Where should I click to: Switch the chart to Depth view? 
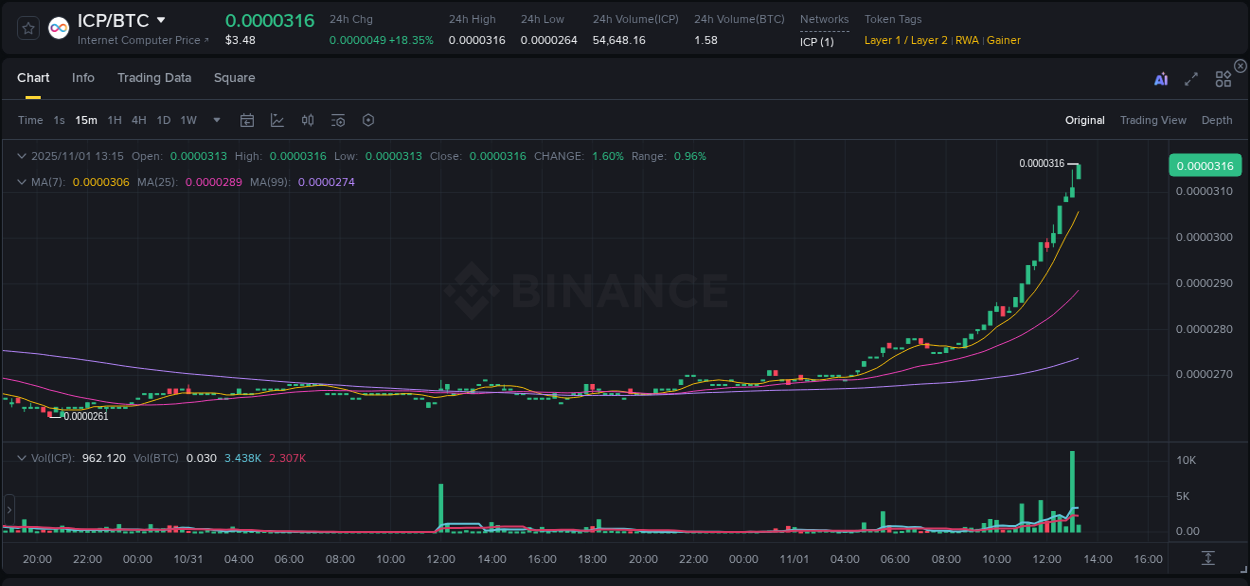pos(1216,120)
